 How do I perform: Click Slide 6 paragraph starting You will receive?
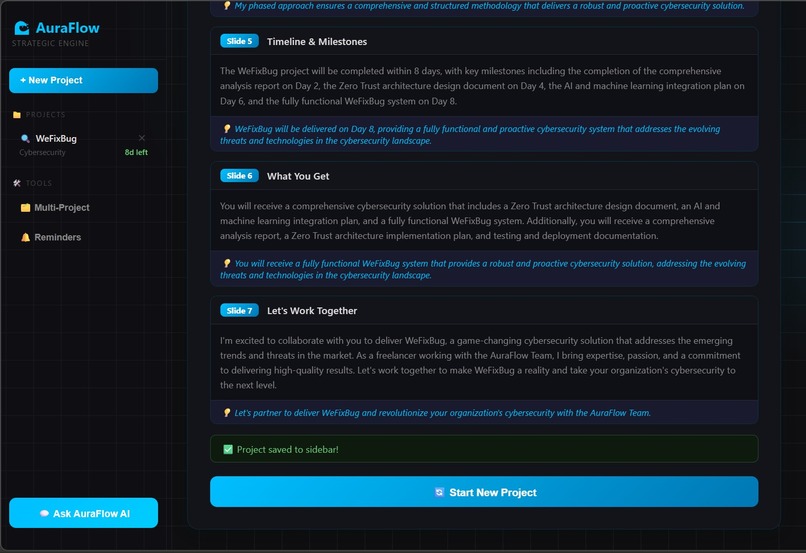[x=470, y=221]
